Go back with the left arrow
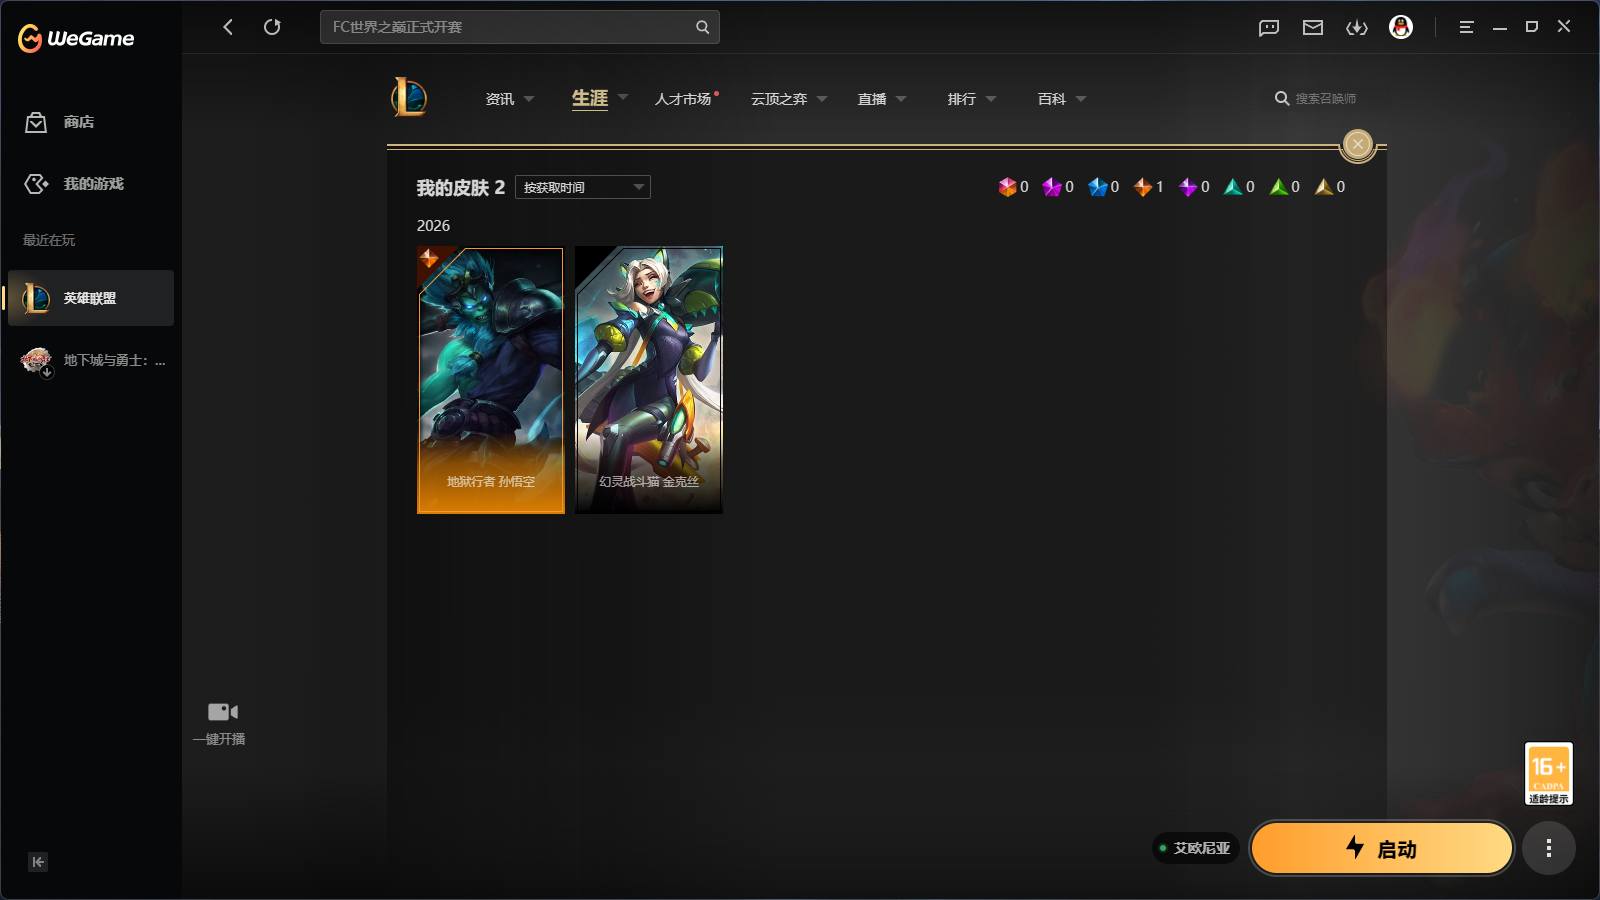1600x900 pixels. 228,27
